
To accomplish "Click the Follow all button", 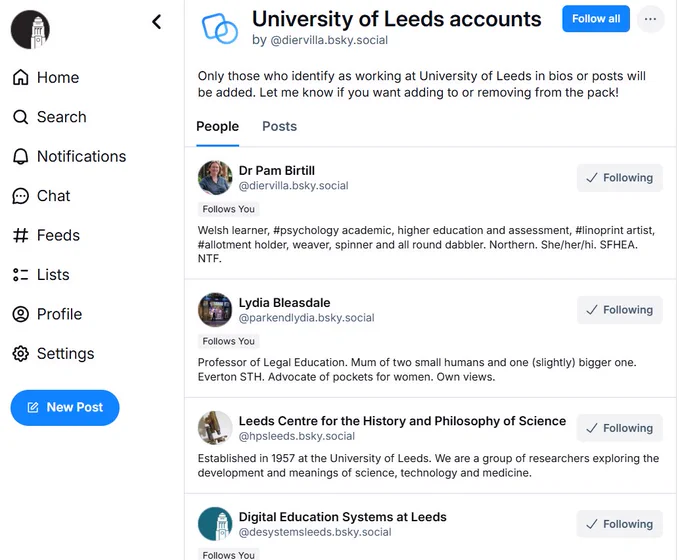I will [596, 19].
